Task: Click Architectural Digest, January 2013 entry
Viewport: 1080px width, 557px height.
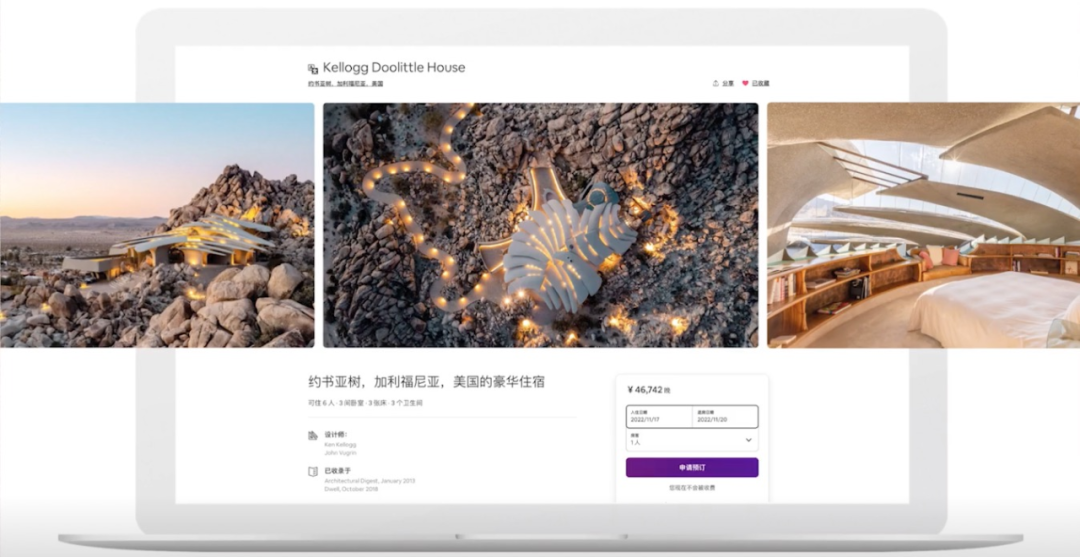Action: (x=369, y=480)
